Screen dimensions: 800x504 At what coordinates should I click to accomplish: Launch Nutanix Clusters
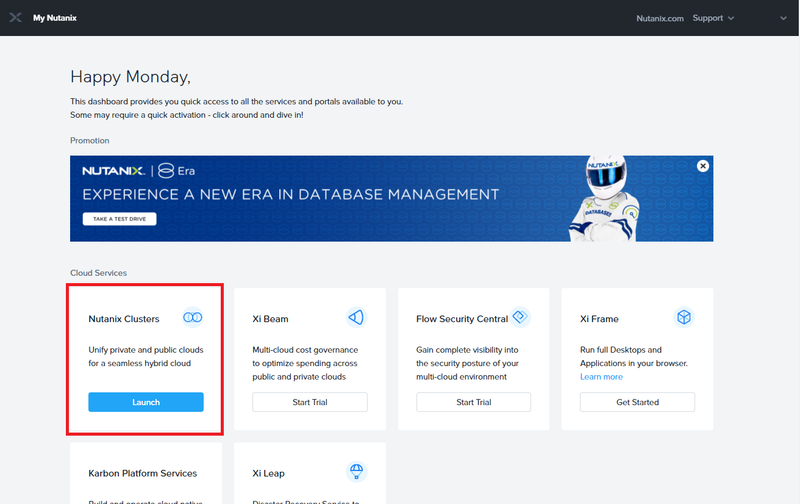pos(146,402)
